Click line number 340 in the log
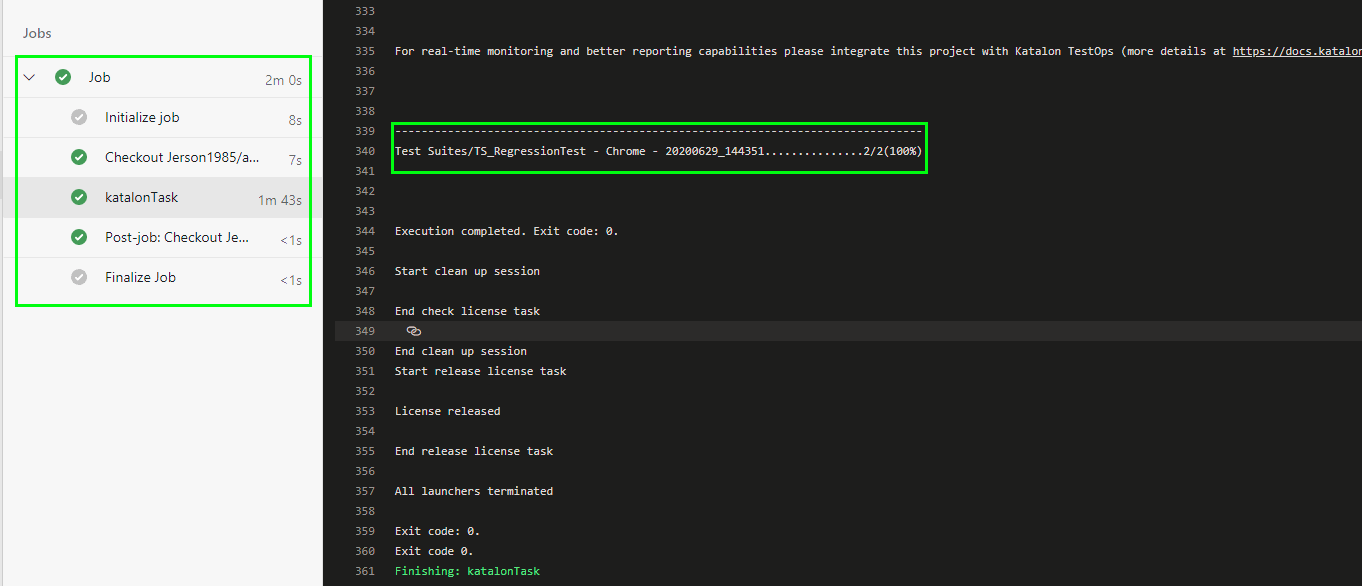The width and height of the screenshot is (1362, 586). [365, 150]
